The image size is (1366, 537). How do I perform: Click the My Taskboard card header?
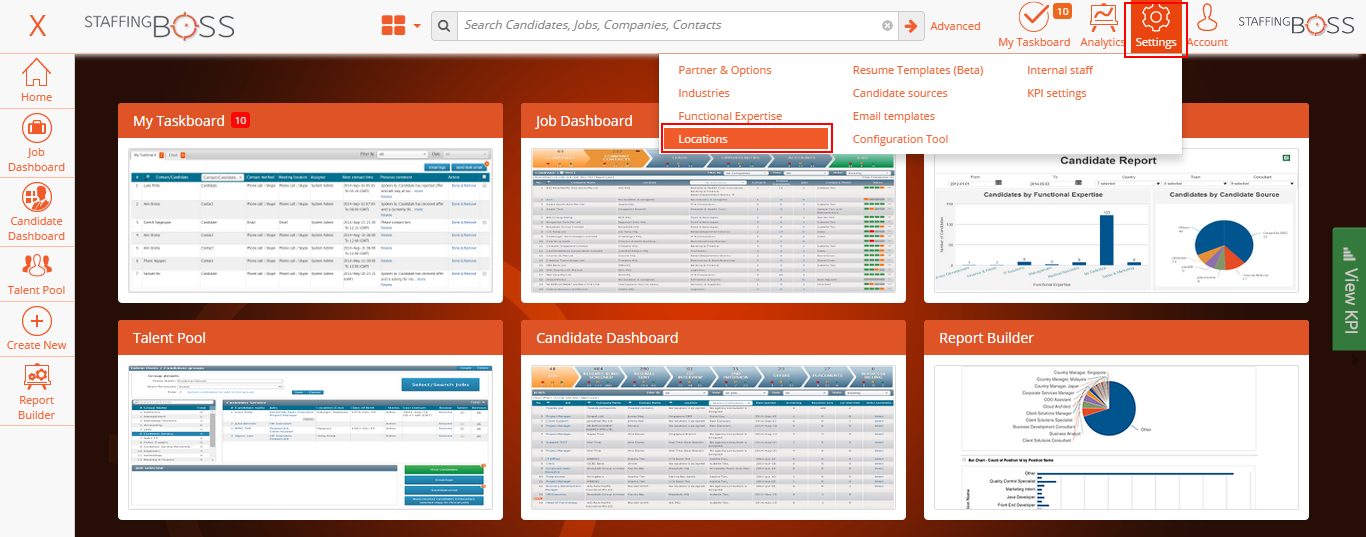[x=310, y=121]
